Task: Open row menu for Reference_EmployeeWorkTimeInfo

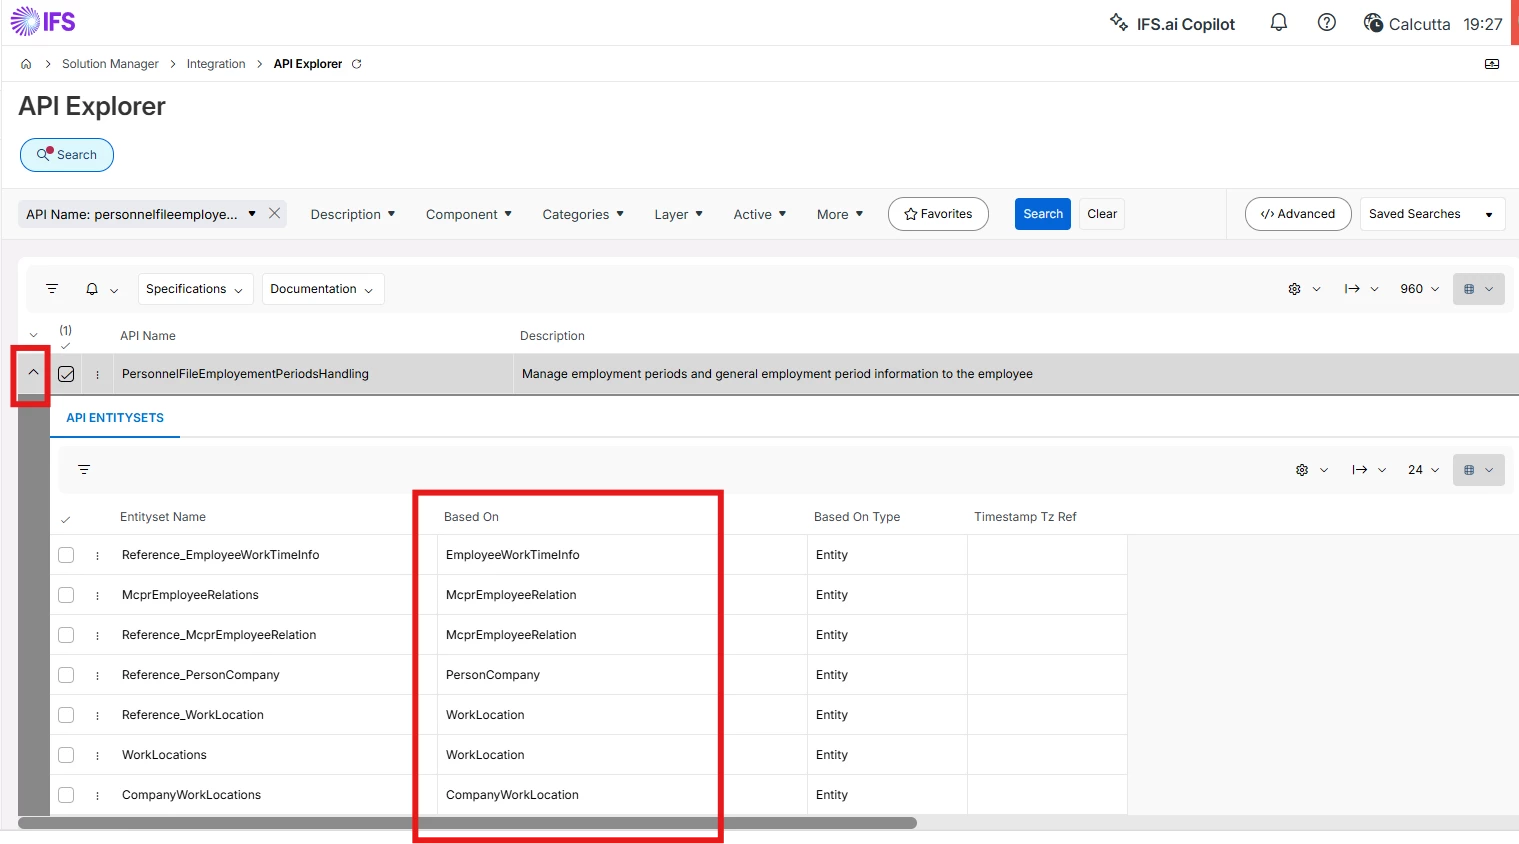Action: [97, 555]
